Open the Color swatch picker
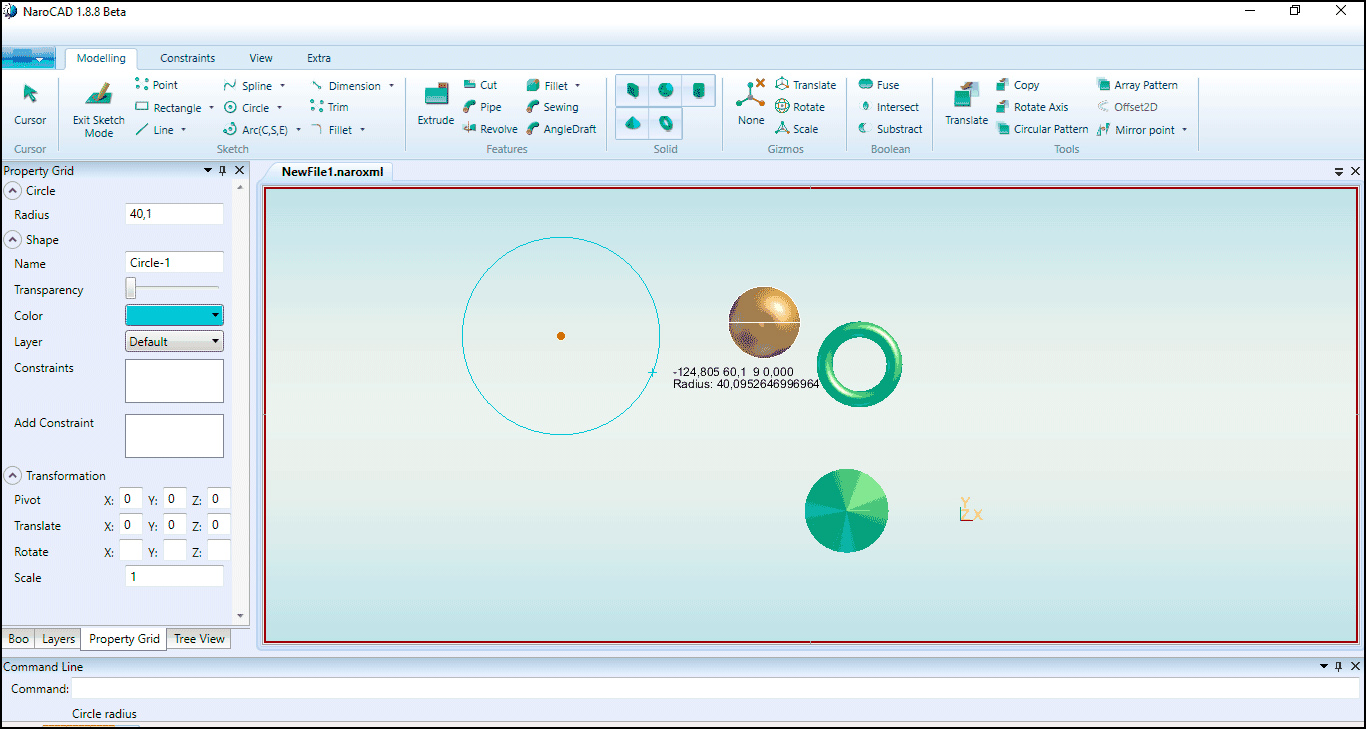This screenshot has width=1366, height=729. click(174, 316)
